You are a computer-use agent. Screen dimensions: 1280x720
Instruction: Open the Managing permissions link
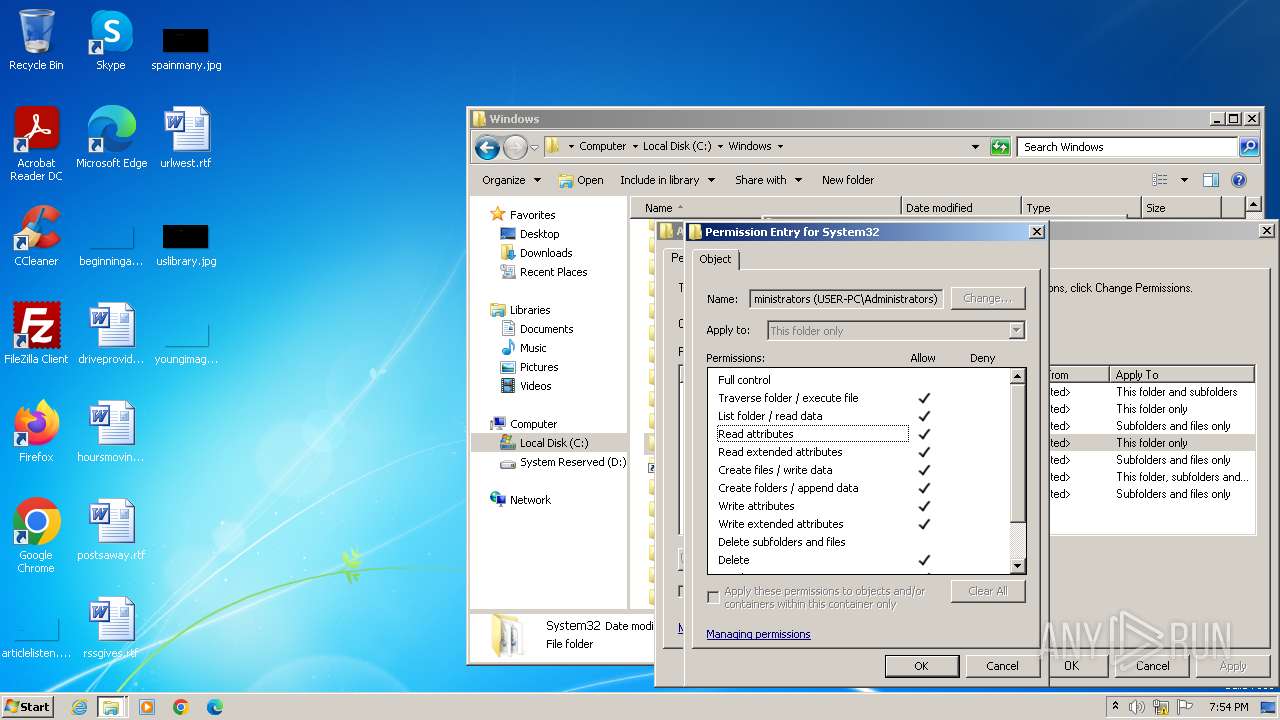[758, 634]
